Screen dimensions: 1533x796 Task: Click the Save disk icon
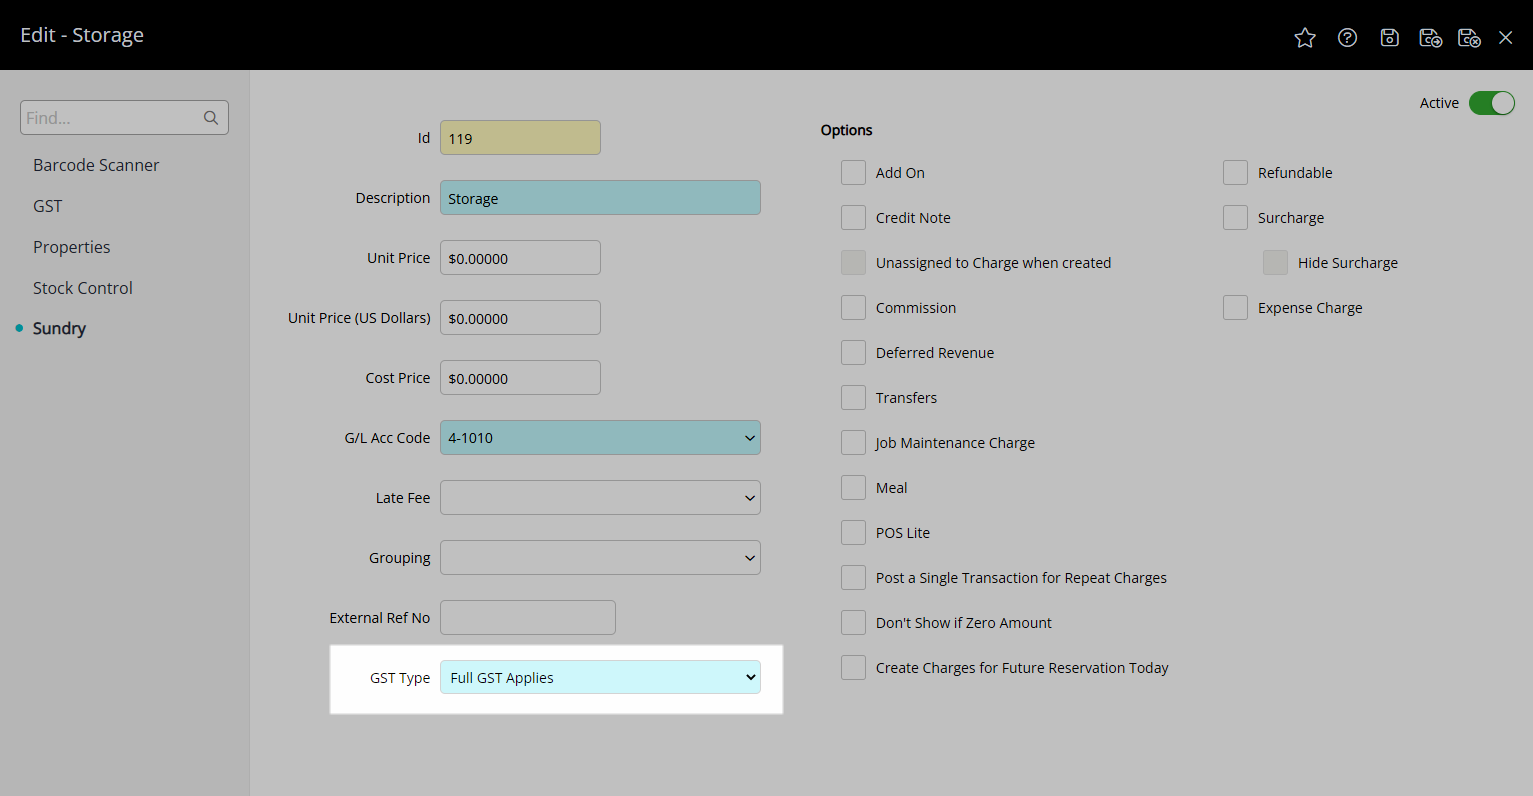pyautogui.click(x=1389, y=38)
